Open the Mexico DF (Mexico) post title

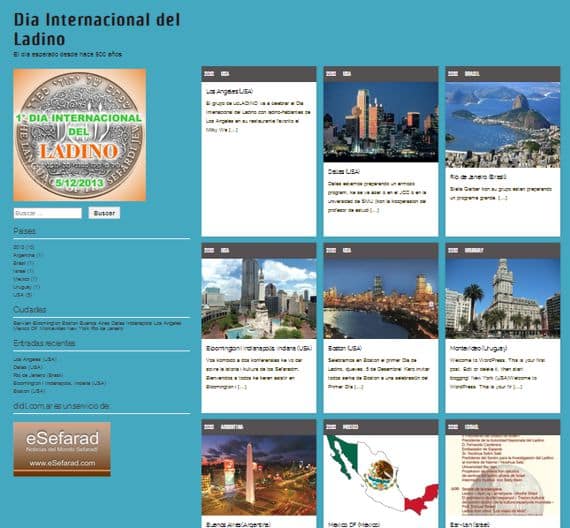coord(354,525)
